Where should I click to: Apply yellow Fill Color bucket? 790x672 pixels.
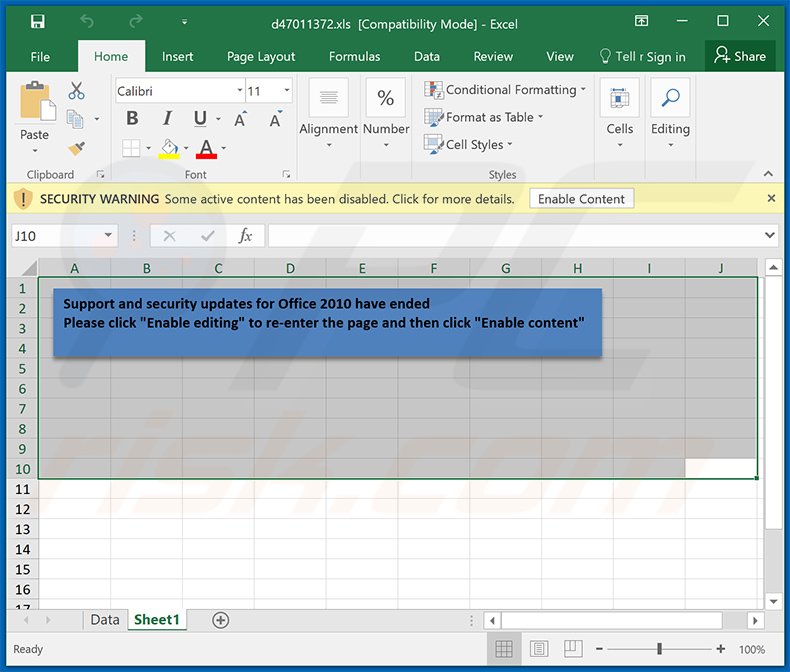pyautogui.click(x=169, y=149)
